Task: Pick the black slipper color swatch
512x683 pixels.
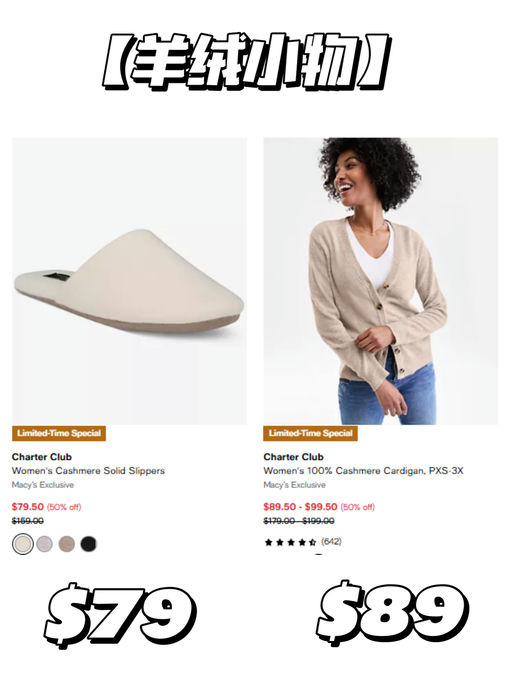Action: tap(88, 544)
